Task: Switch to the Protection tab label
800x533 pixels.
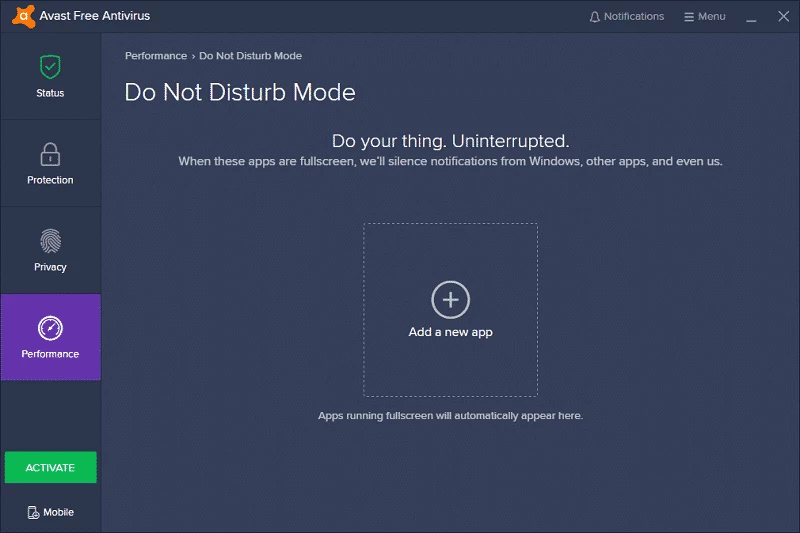Action: point(50,180)
